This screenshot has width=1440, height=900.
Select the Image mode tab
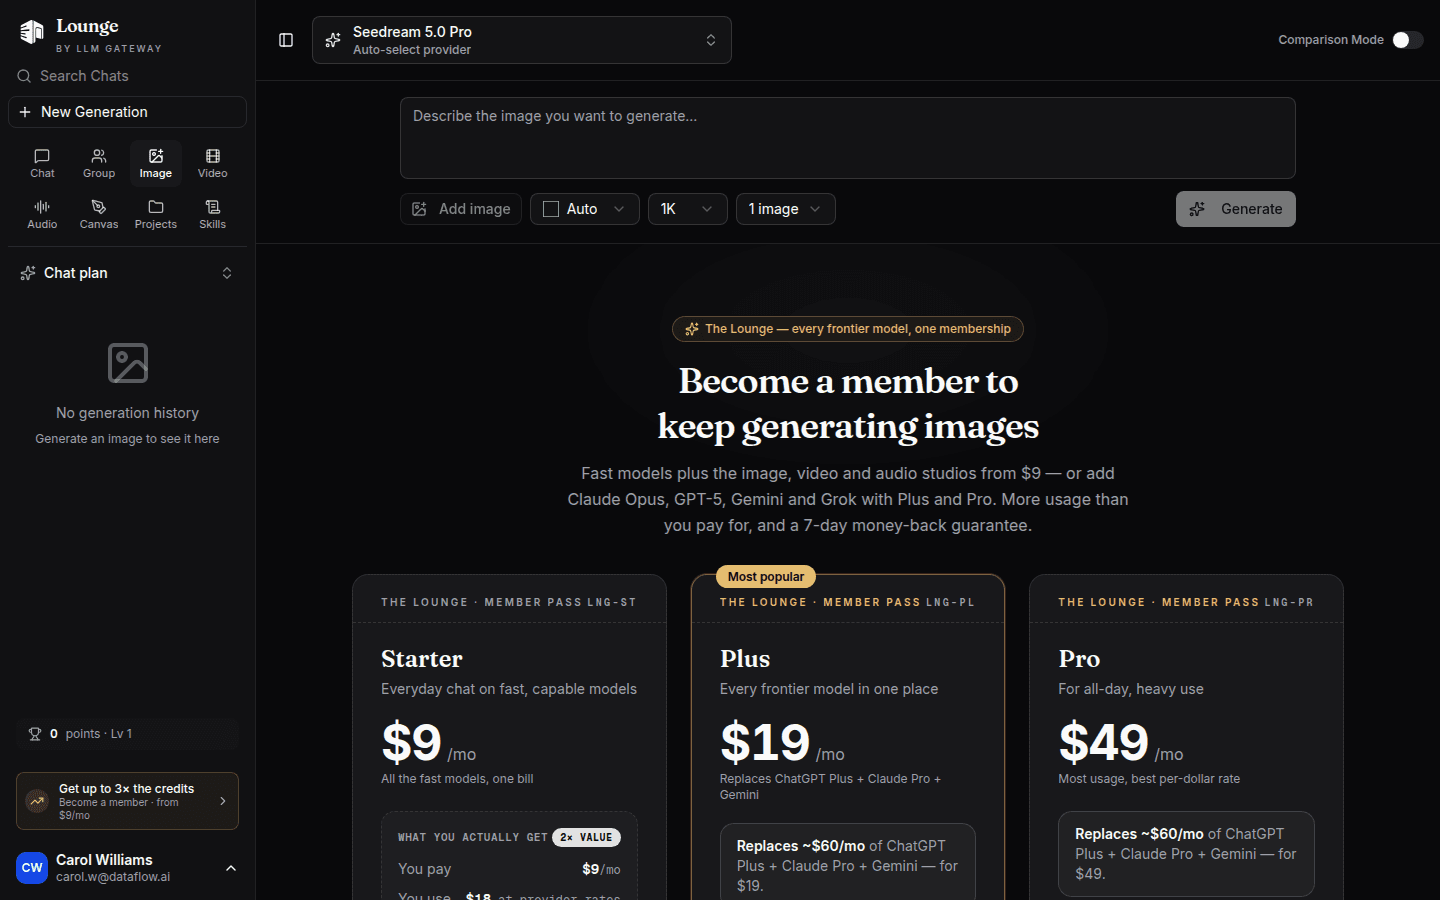pyautogui.click(x=156, y=163)
